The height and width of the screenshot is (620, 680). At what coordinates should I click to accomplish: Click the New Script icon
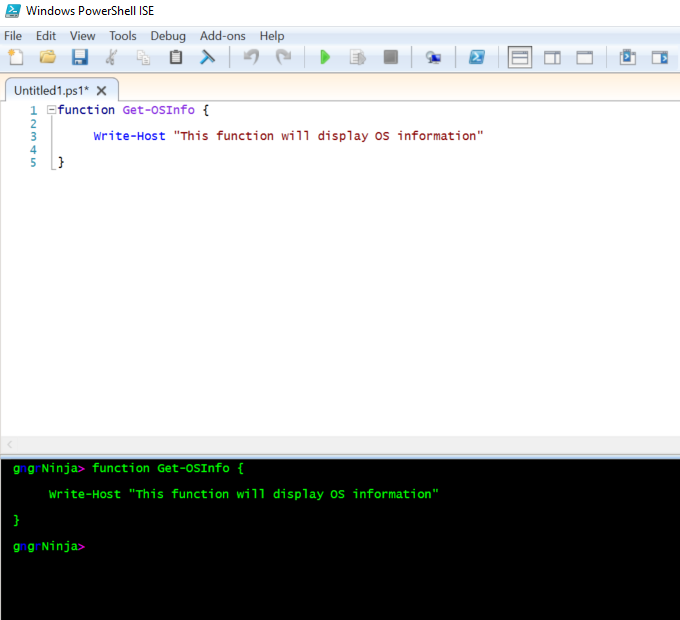click(x=16, y=58)
